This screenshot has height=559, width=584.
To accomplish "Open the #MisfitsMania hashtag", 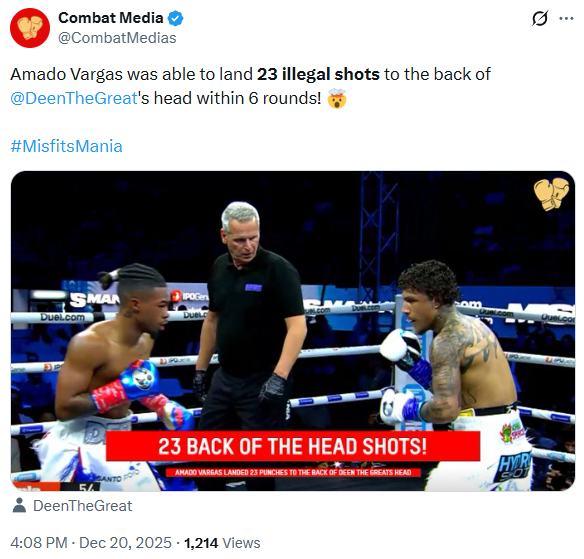I will (x=66, y=146).
